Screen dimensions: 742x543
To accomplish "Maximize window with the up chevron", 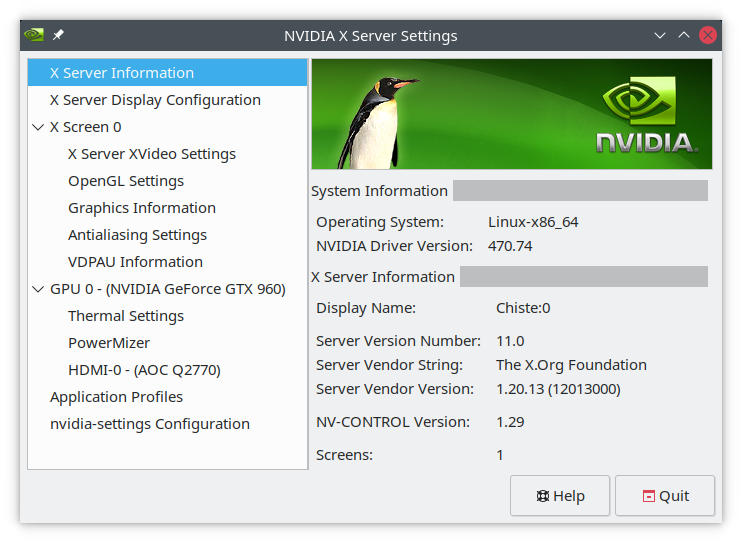I will click(684, 35).
